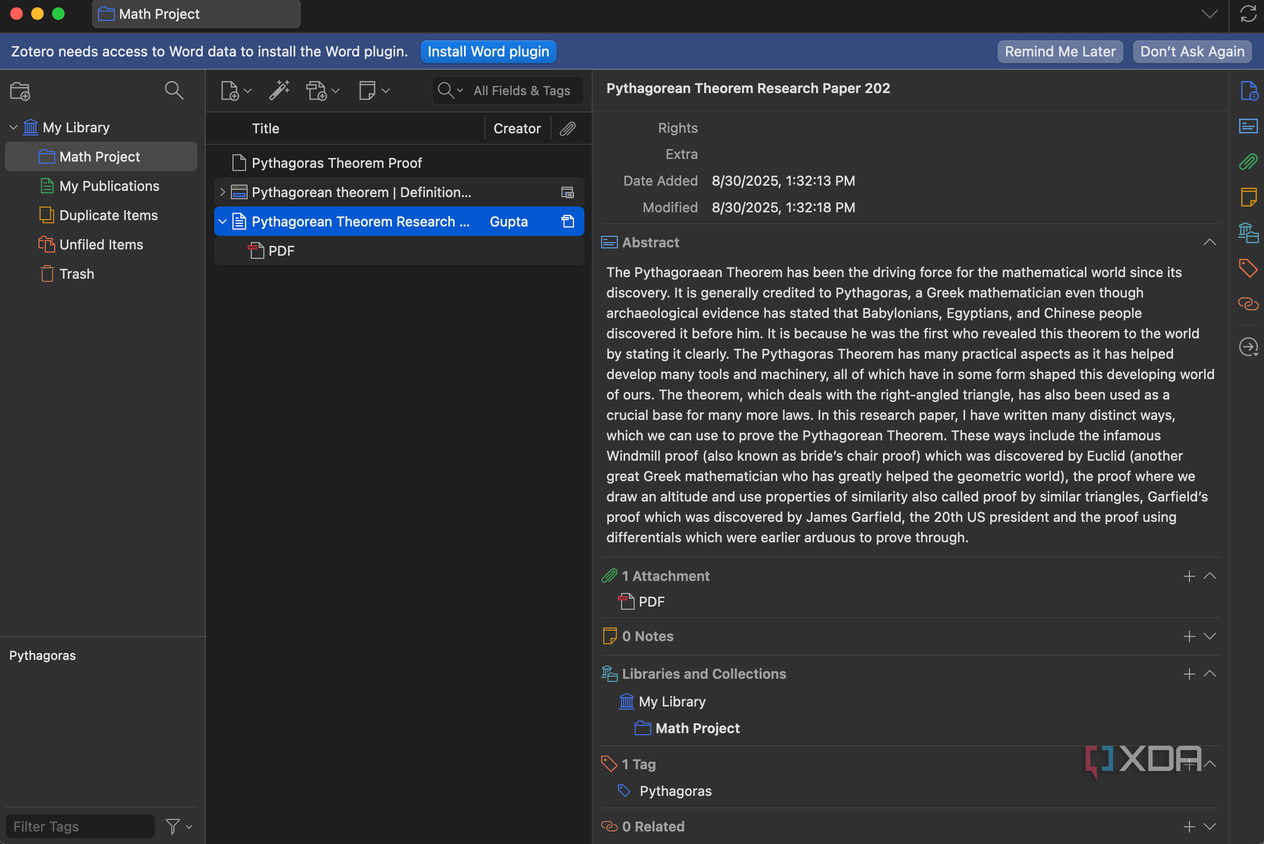This screenshot has height=844, width=1264.
Task: Jump to Attachments section paperclip in side rail
Action: [1248, 161]
